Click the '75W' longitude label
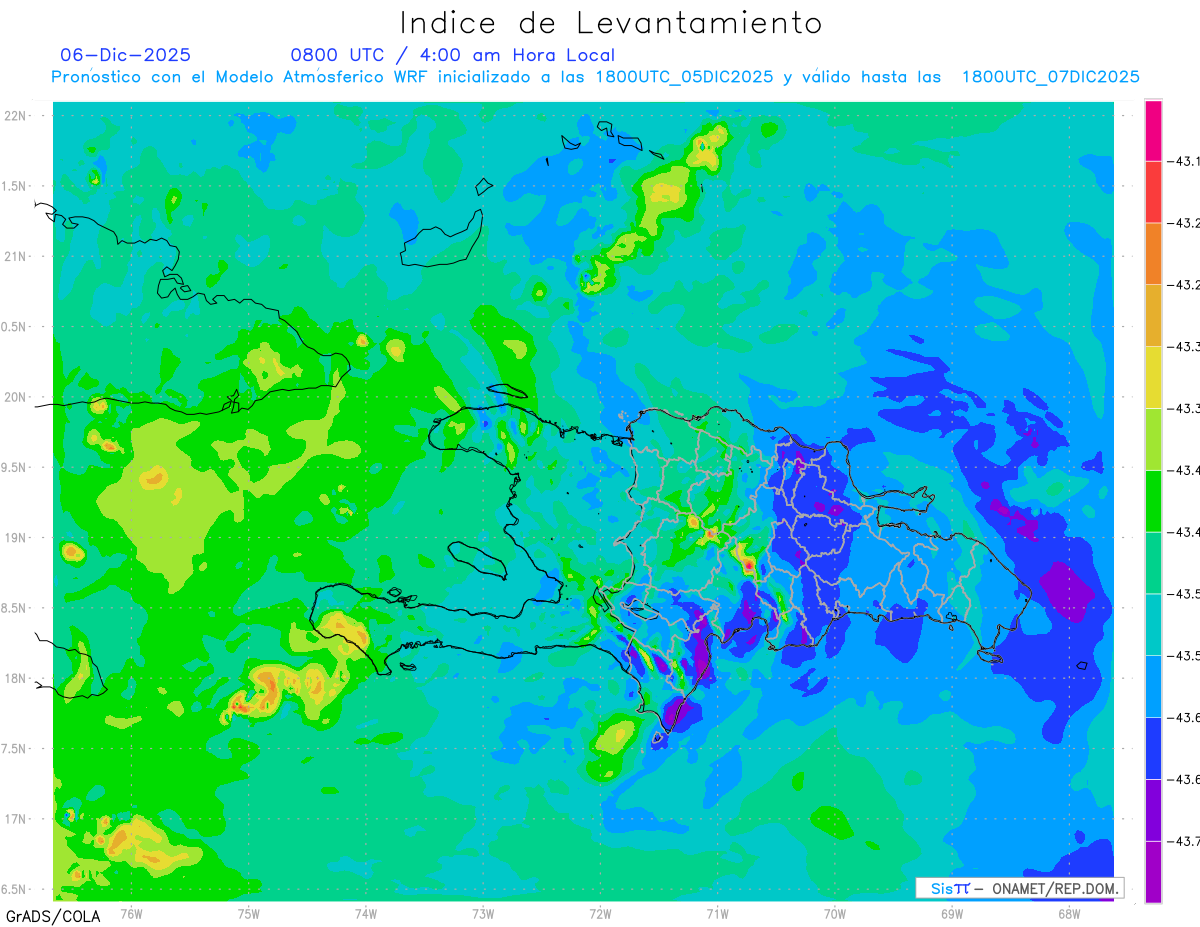Viewport: 1200px width, 927px height. click(x=249, y=914)
